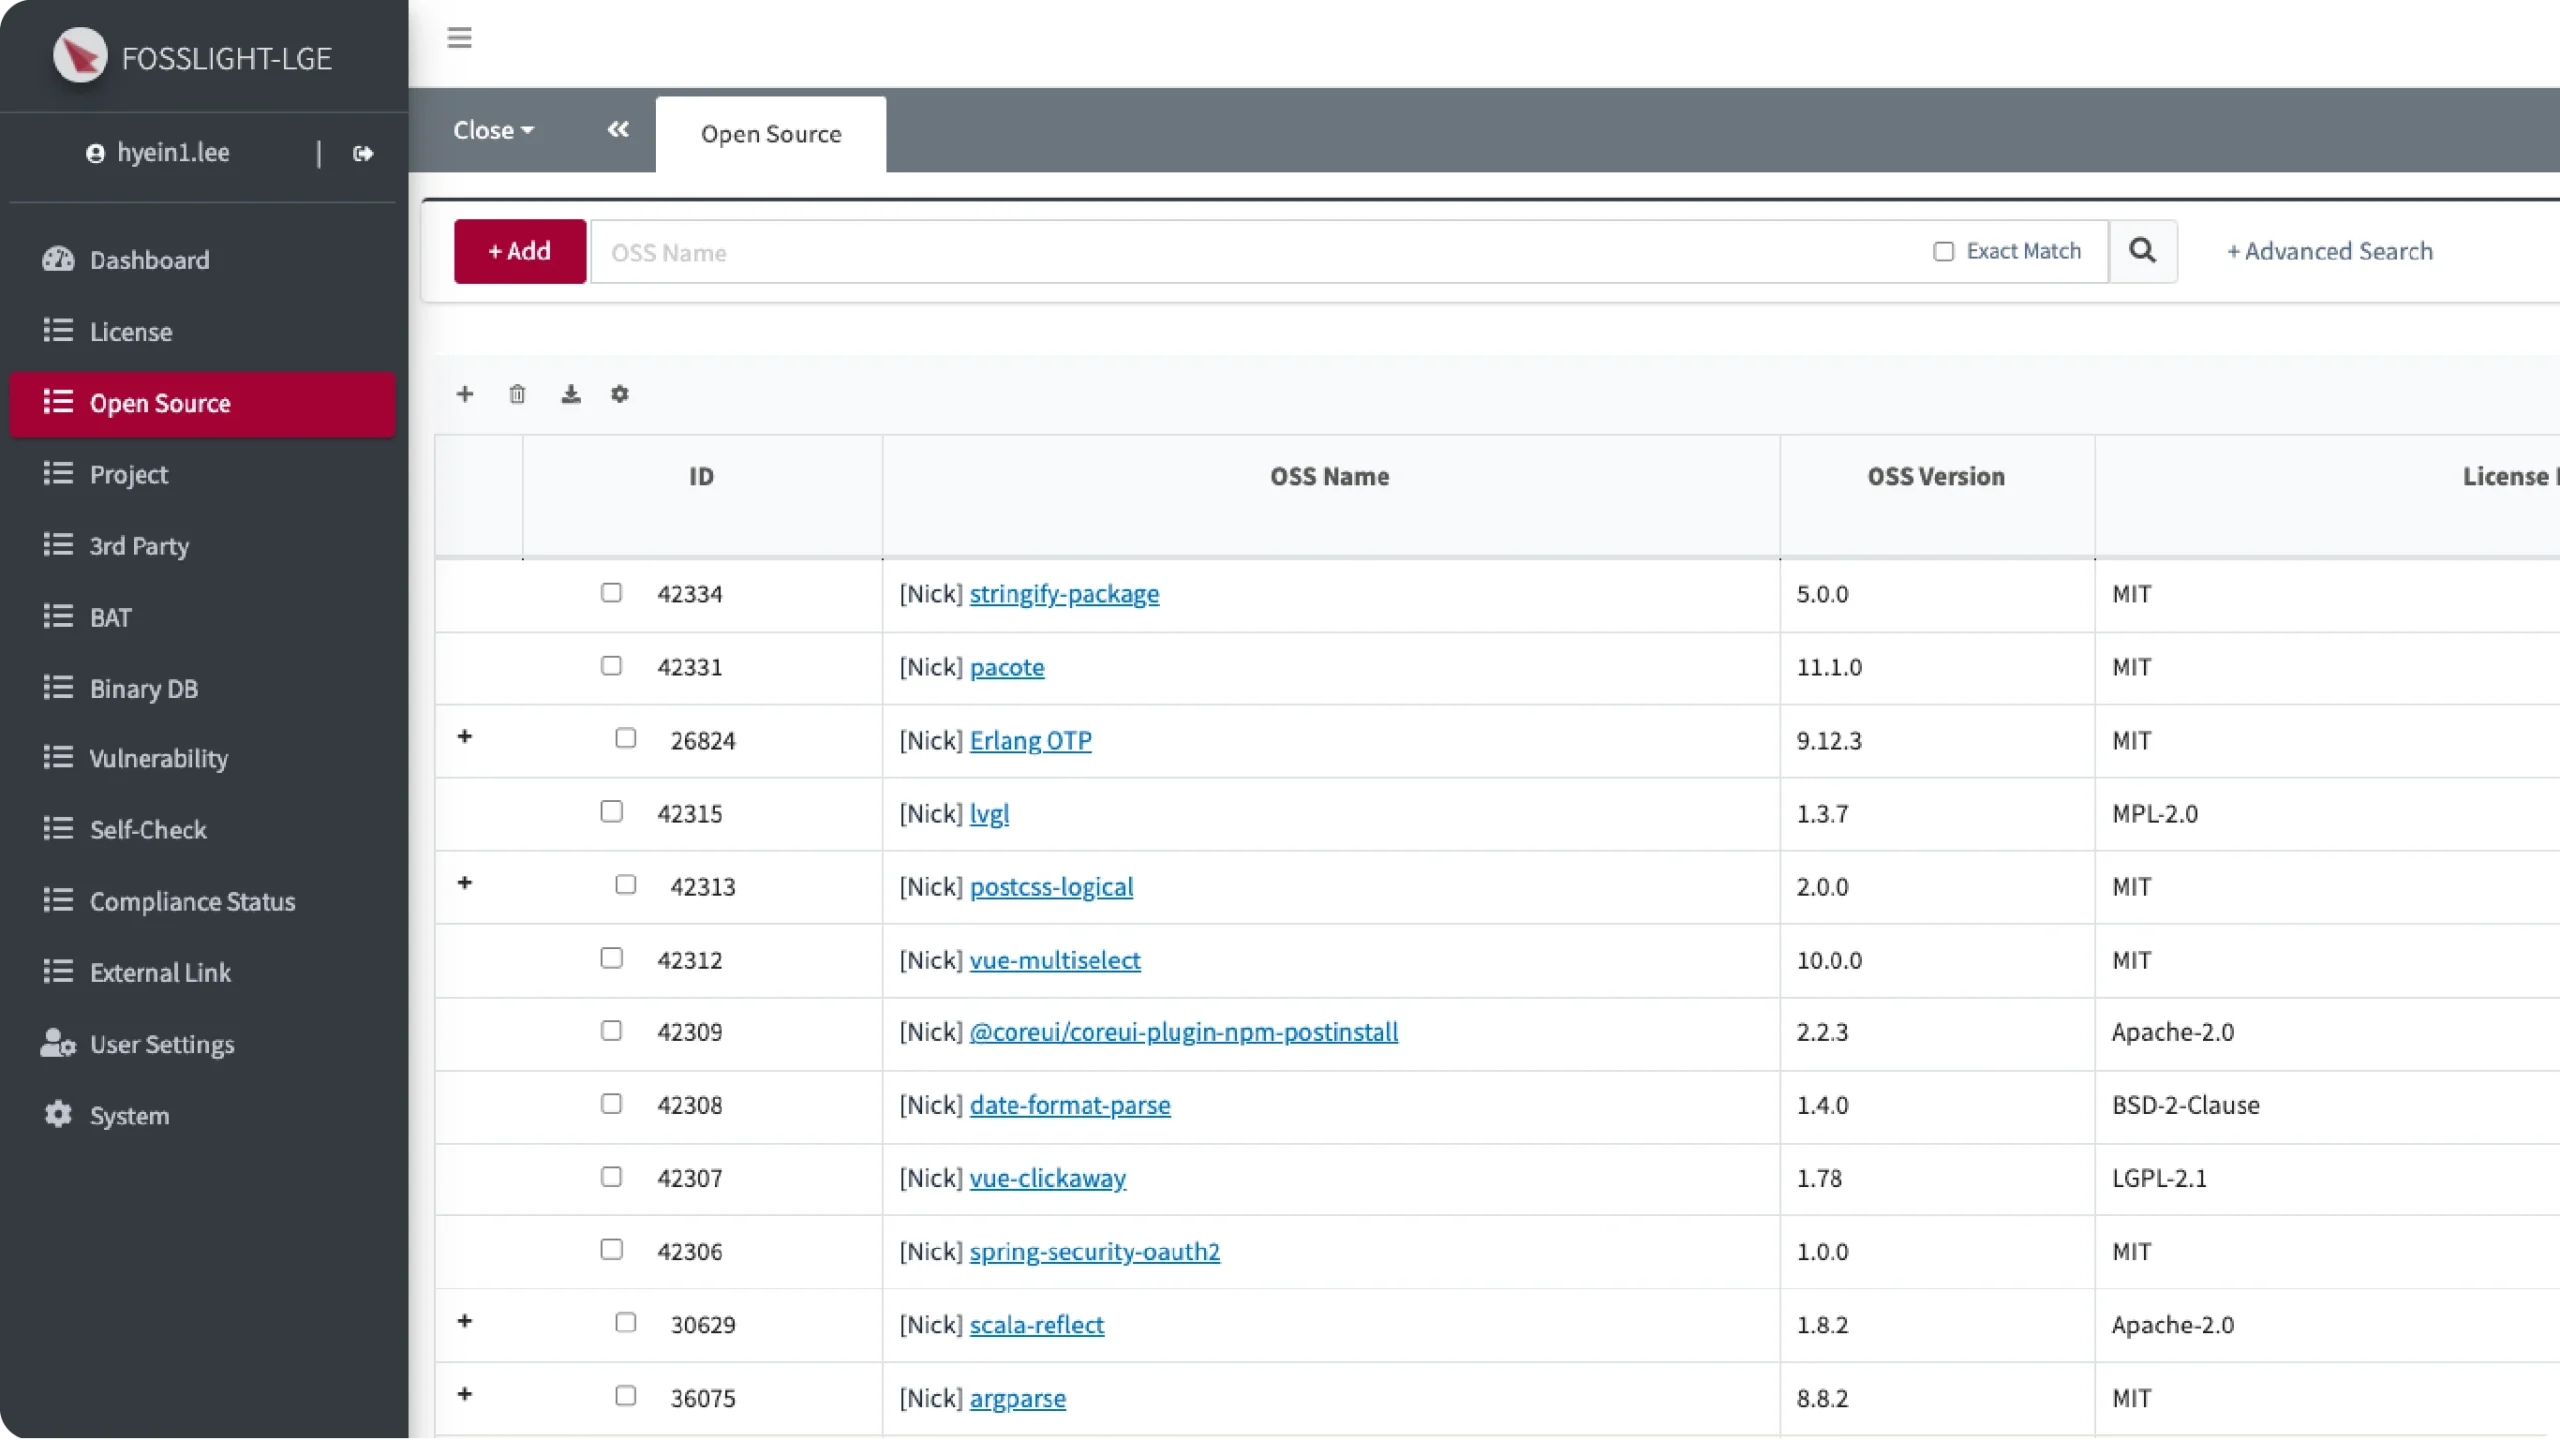This screenshot has width=2560, height=1440.
Task: Click the trash delete icon above table
Action: 517,394
